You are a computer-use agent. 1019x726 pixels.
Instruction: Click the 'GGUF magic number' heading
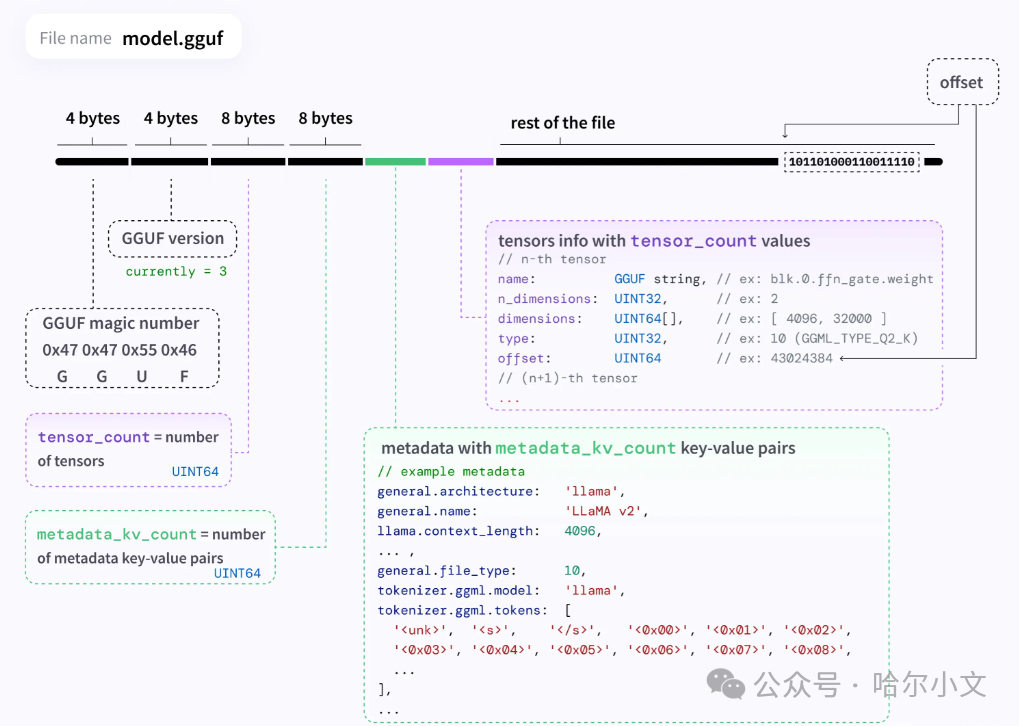(121, 324)
